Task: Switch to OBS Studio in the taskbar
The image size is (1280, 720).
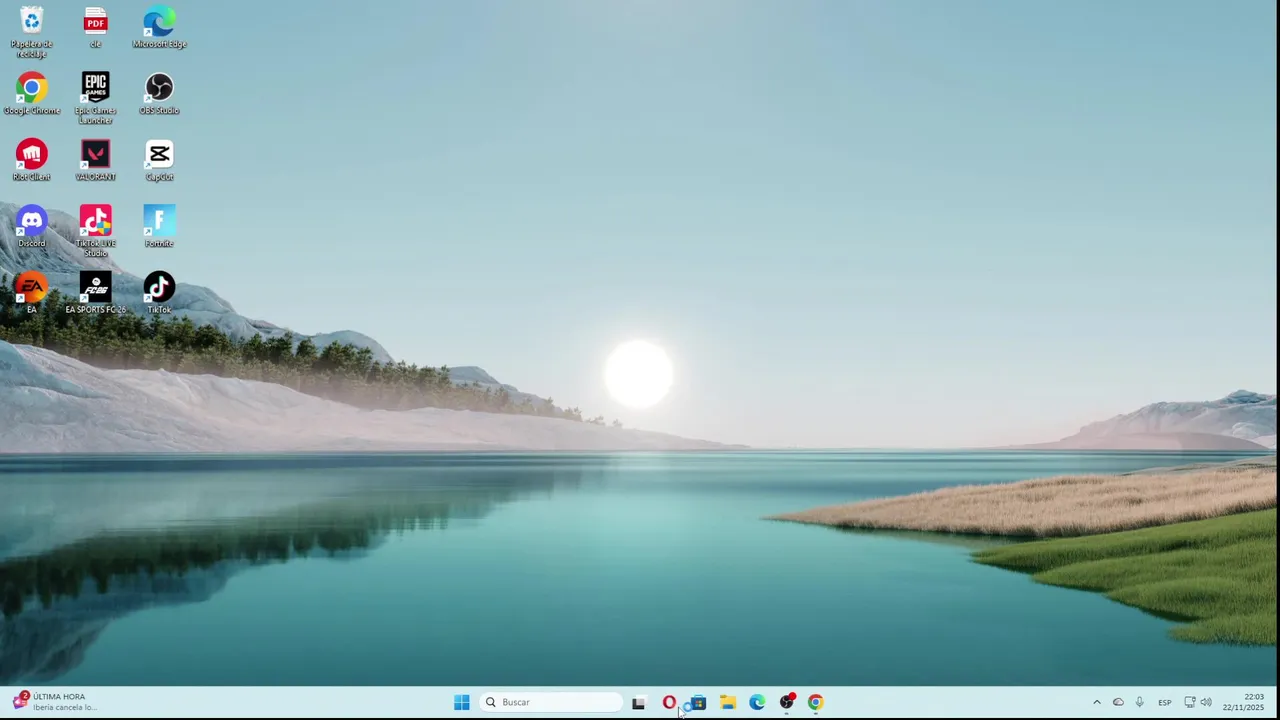Action: [787, 702]
